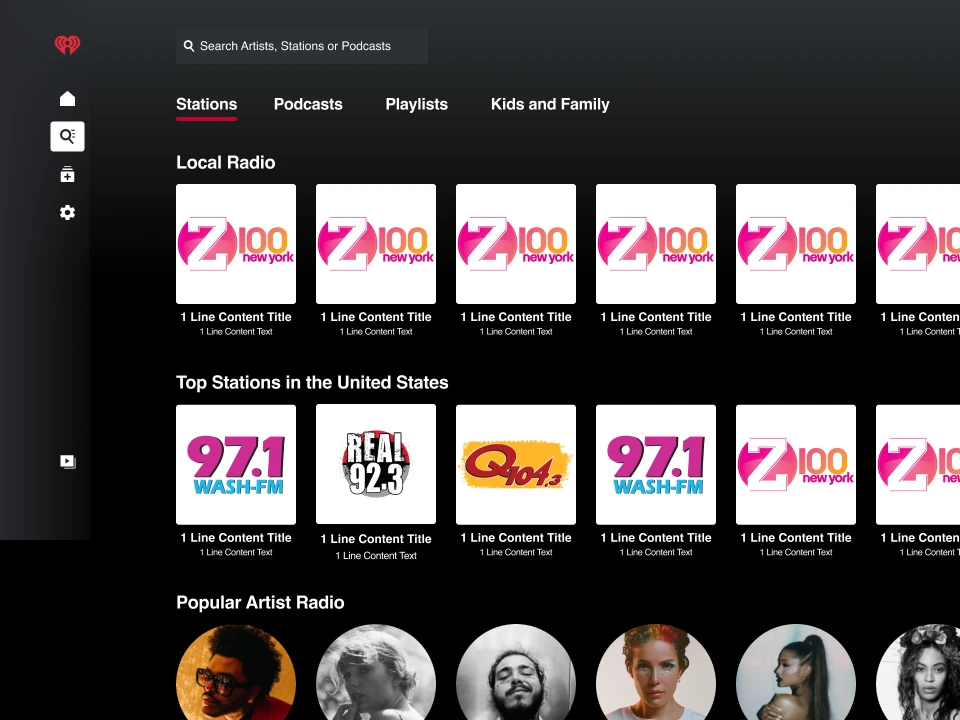Image resolution: width=960 pixels, height=720 pixels.
Task: Switch to the Stations tab
Action: click(x=206, y=104)
